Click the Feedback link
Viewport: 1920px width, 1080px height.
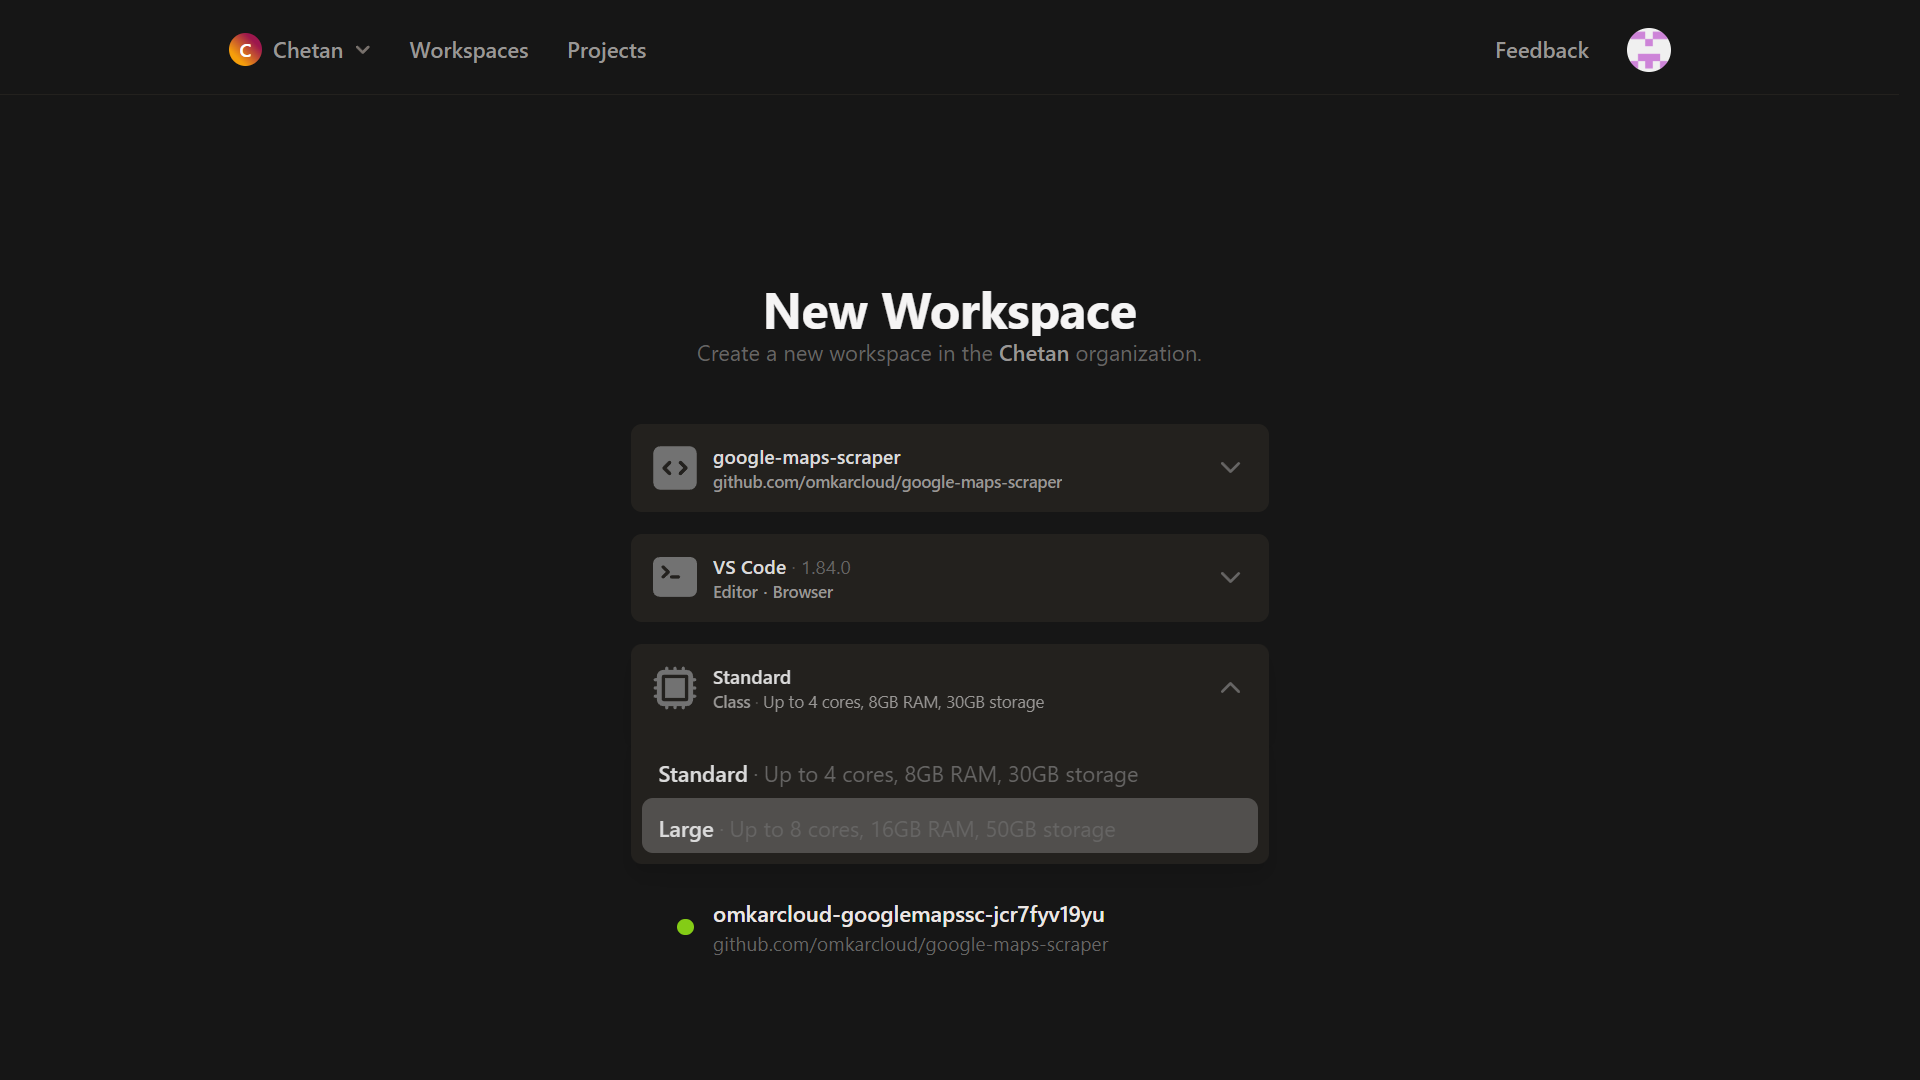(1541, 50)
